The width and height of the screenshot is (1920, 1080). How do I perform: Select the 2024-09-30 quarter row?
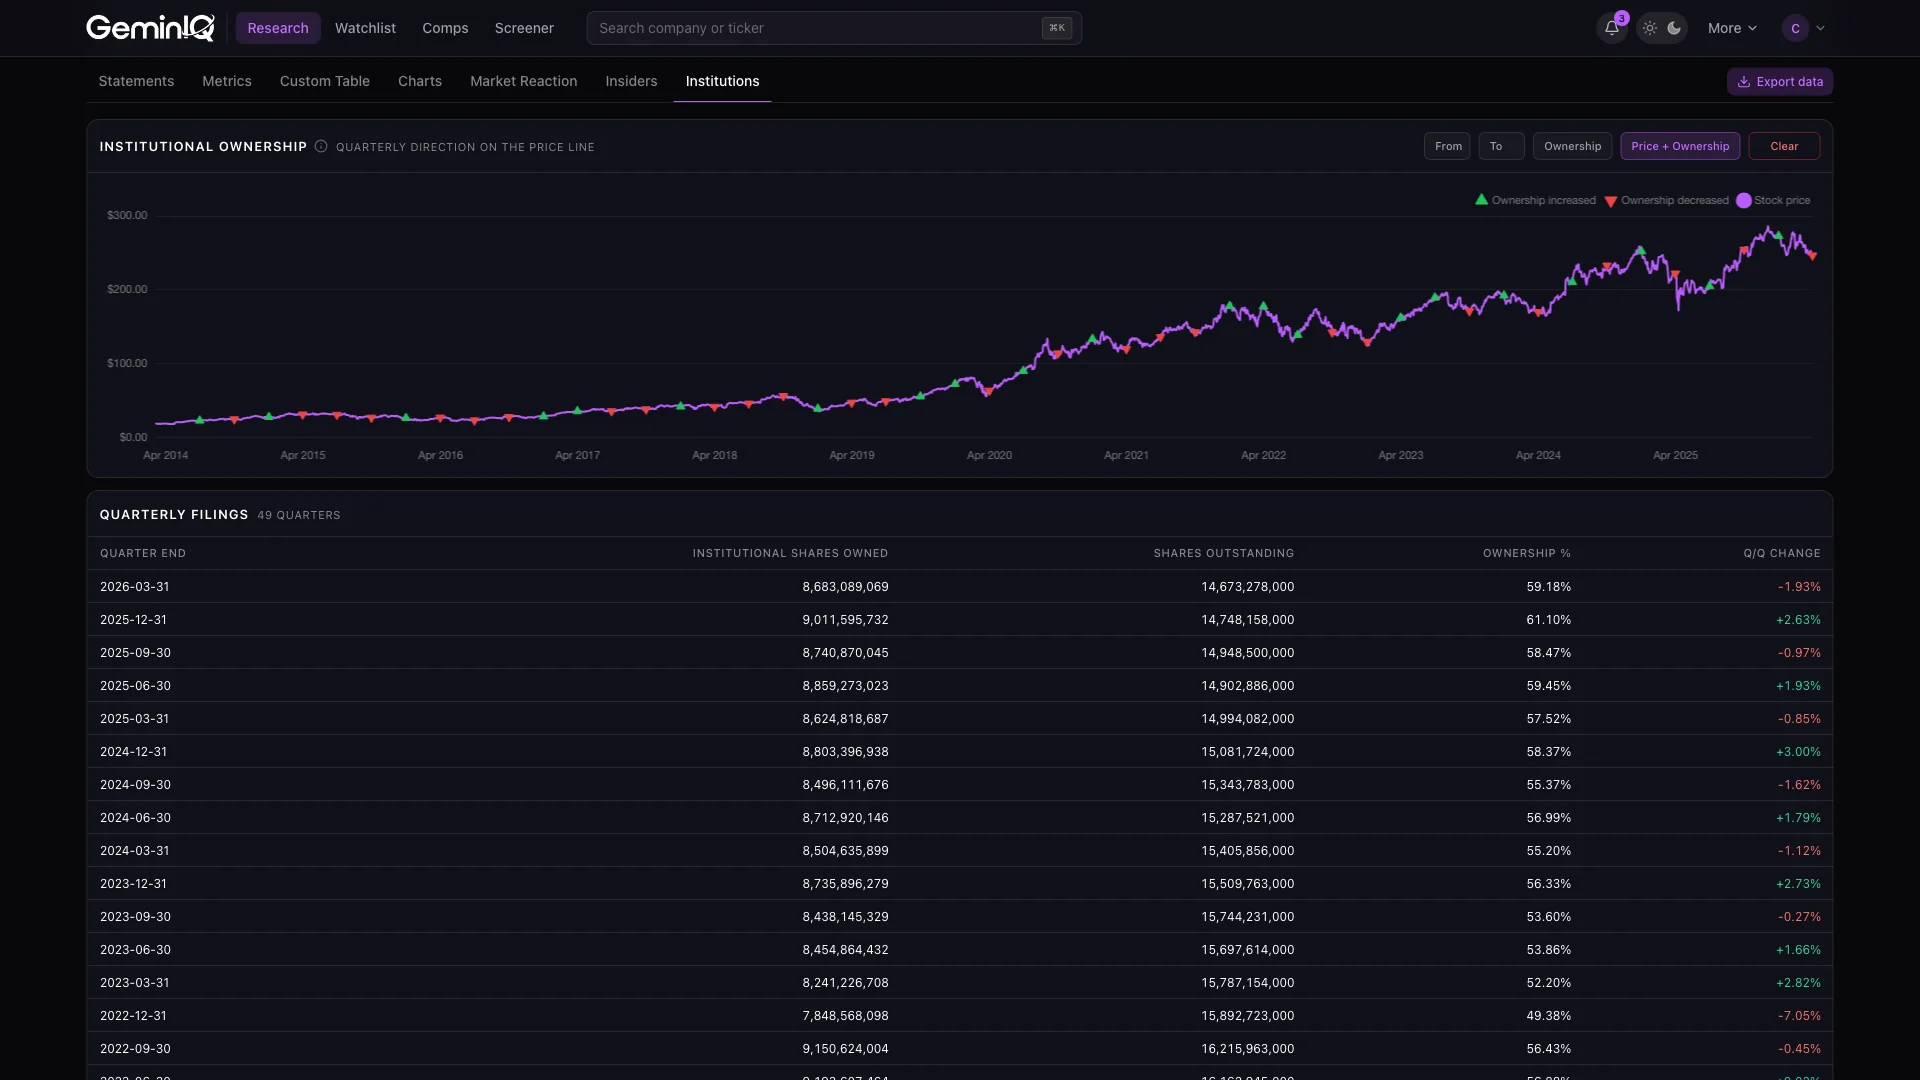(960, 785)
